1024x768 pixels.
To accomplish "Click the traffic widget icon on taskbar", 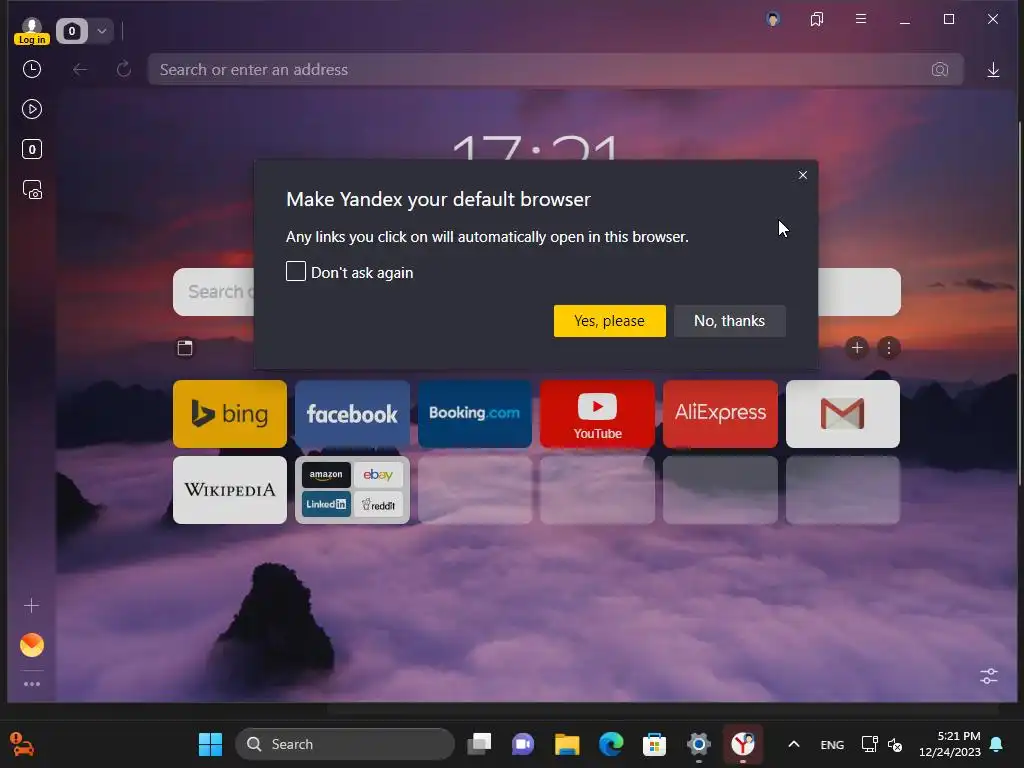I will click(22, 744).
